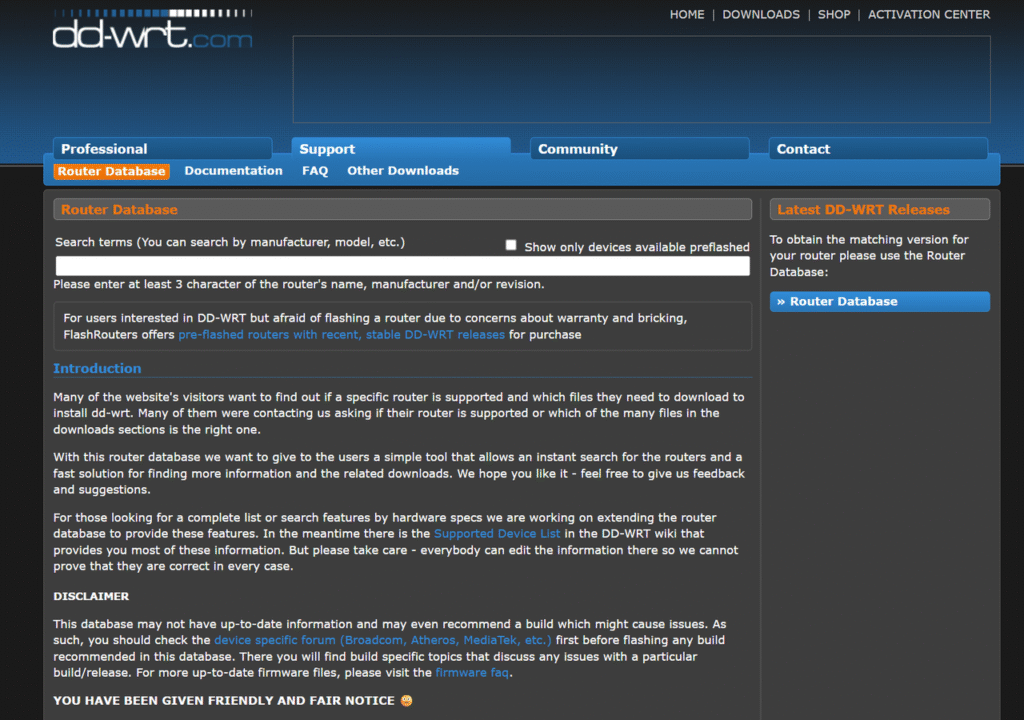Click the Show only devices available preflashed label
The width and height of the screenshot is (1024, 720).
coord(637,247)
